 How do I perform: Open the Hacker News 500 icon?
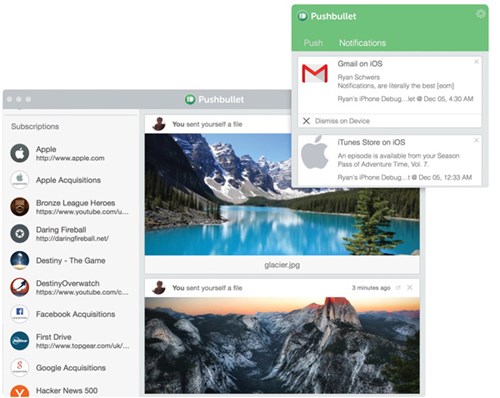click(20, 392)
